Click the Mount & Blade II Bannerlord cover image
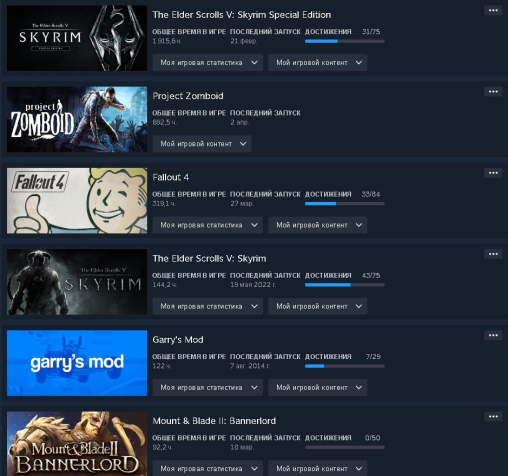This screenshot has width=508, height=476. pyautogui.click(x=77, y=444)
